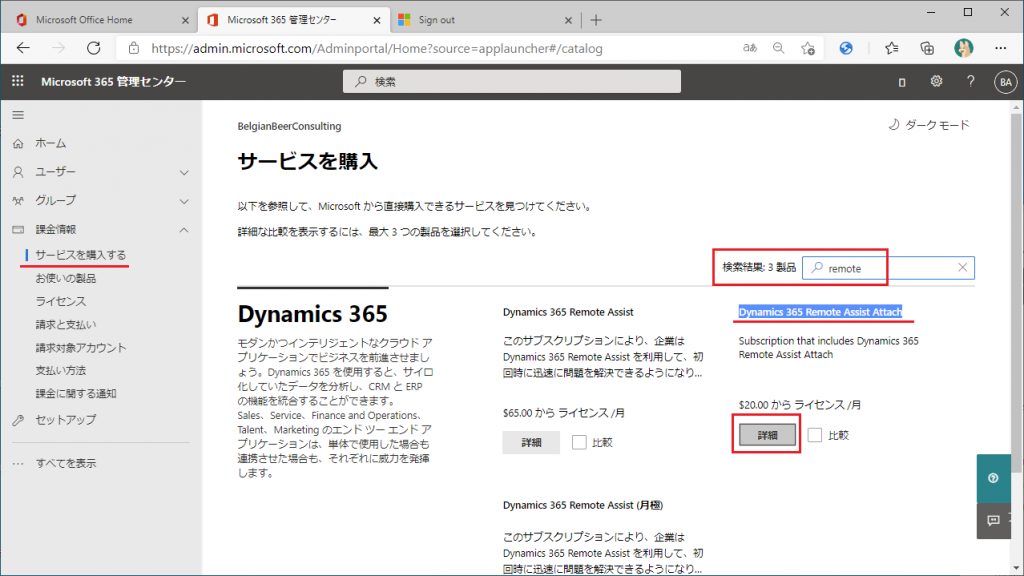Open the floating feedback chat button
Screen dimensions: 1024x576
993,520
